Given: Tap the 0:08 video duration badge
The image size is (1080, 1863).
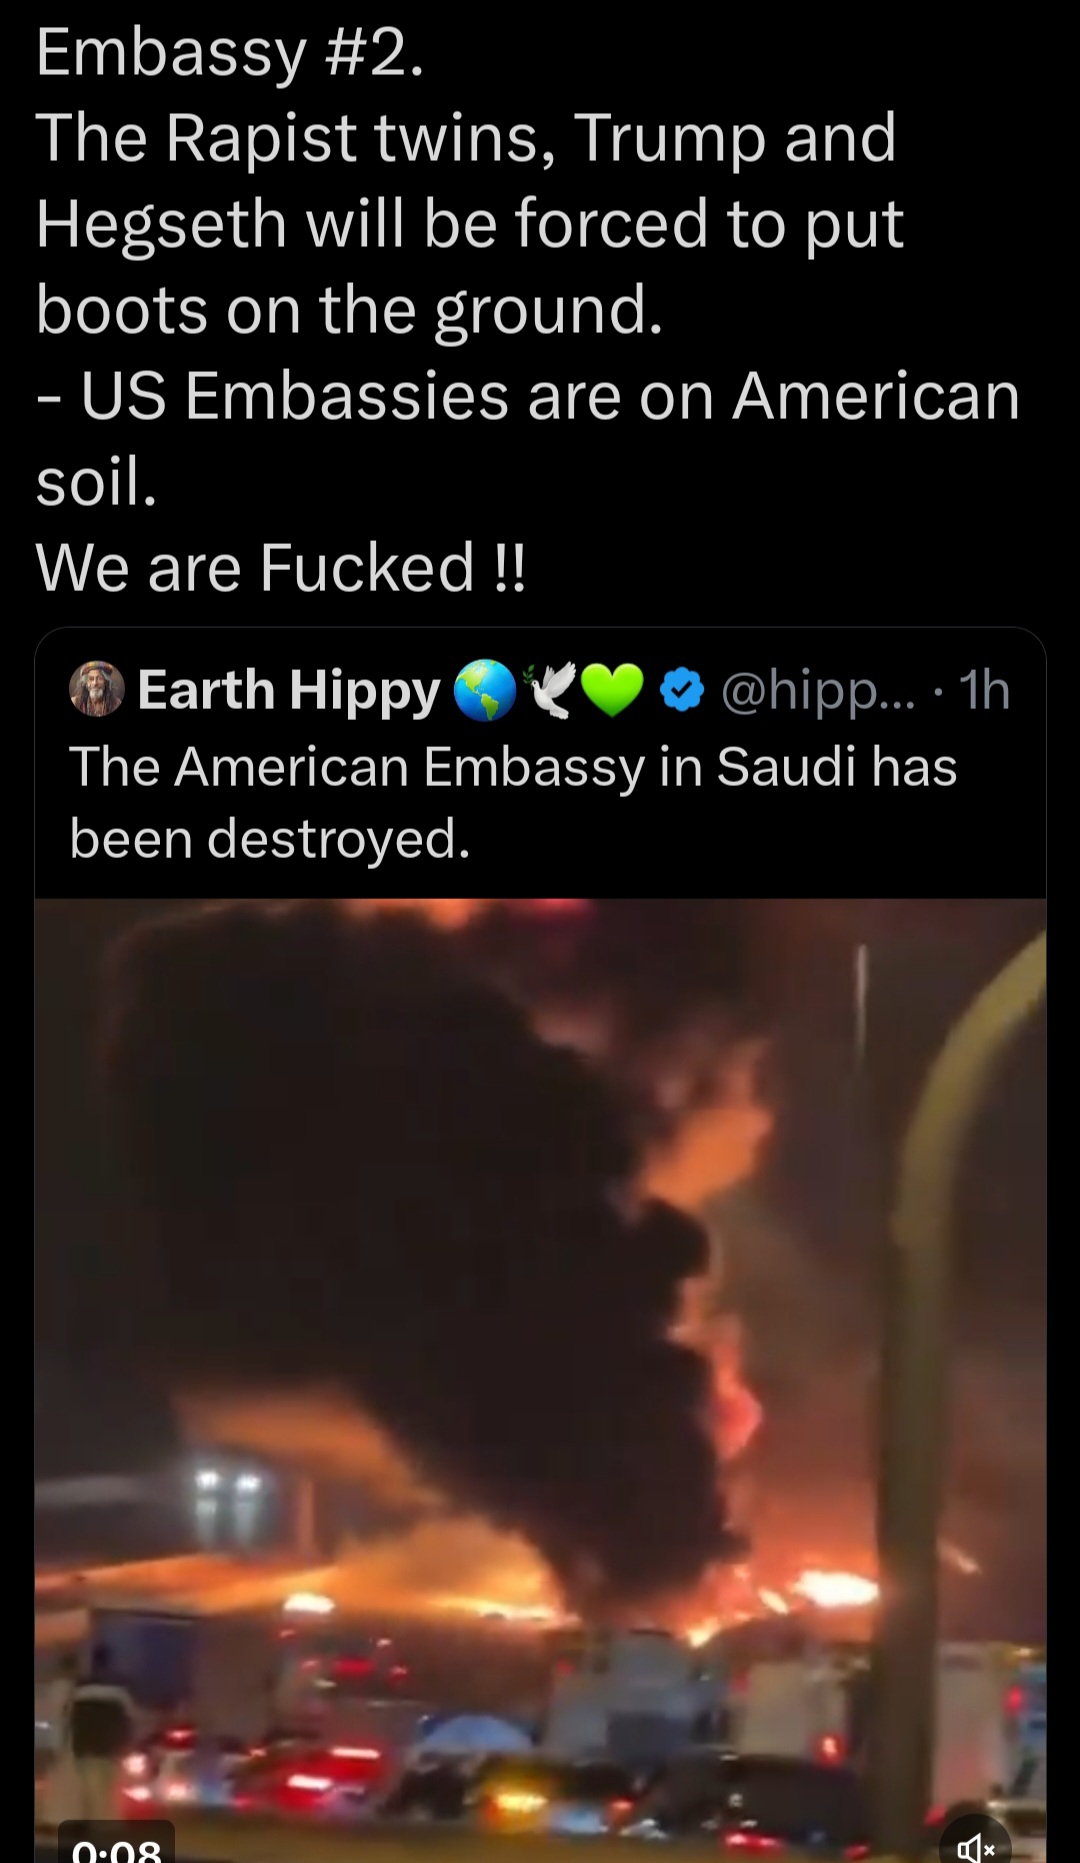Looking at the screenshot, I should click(117, 1846).
